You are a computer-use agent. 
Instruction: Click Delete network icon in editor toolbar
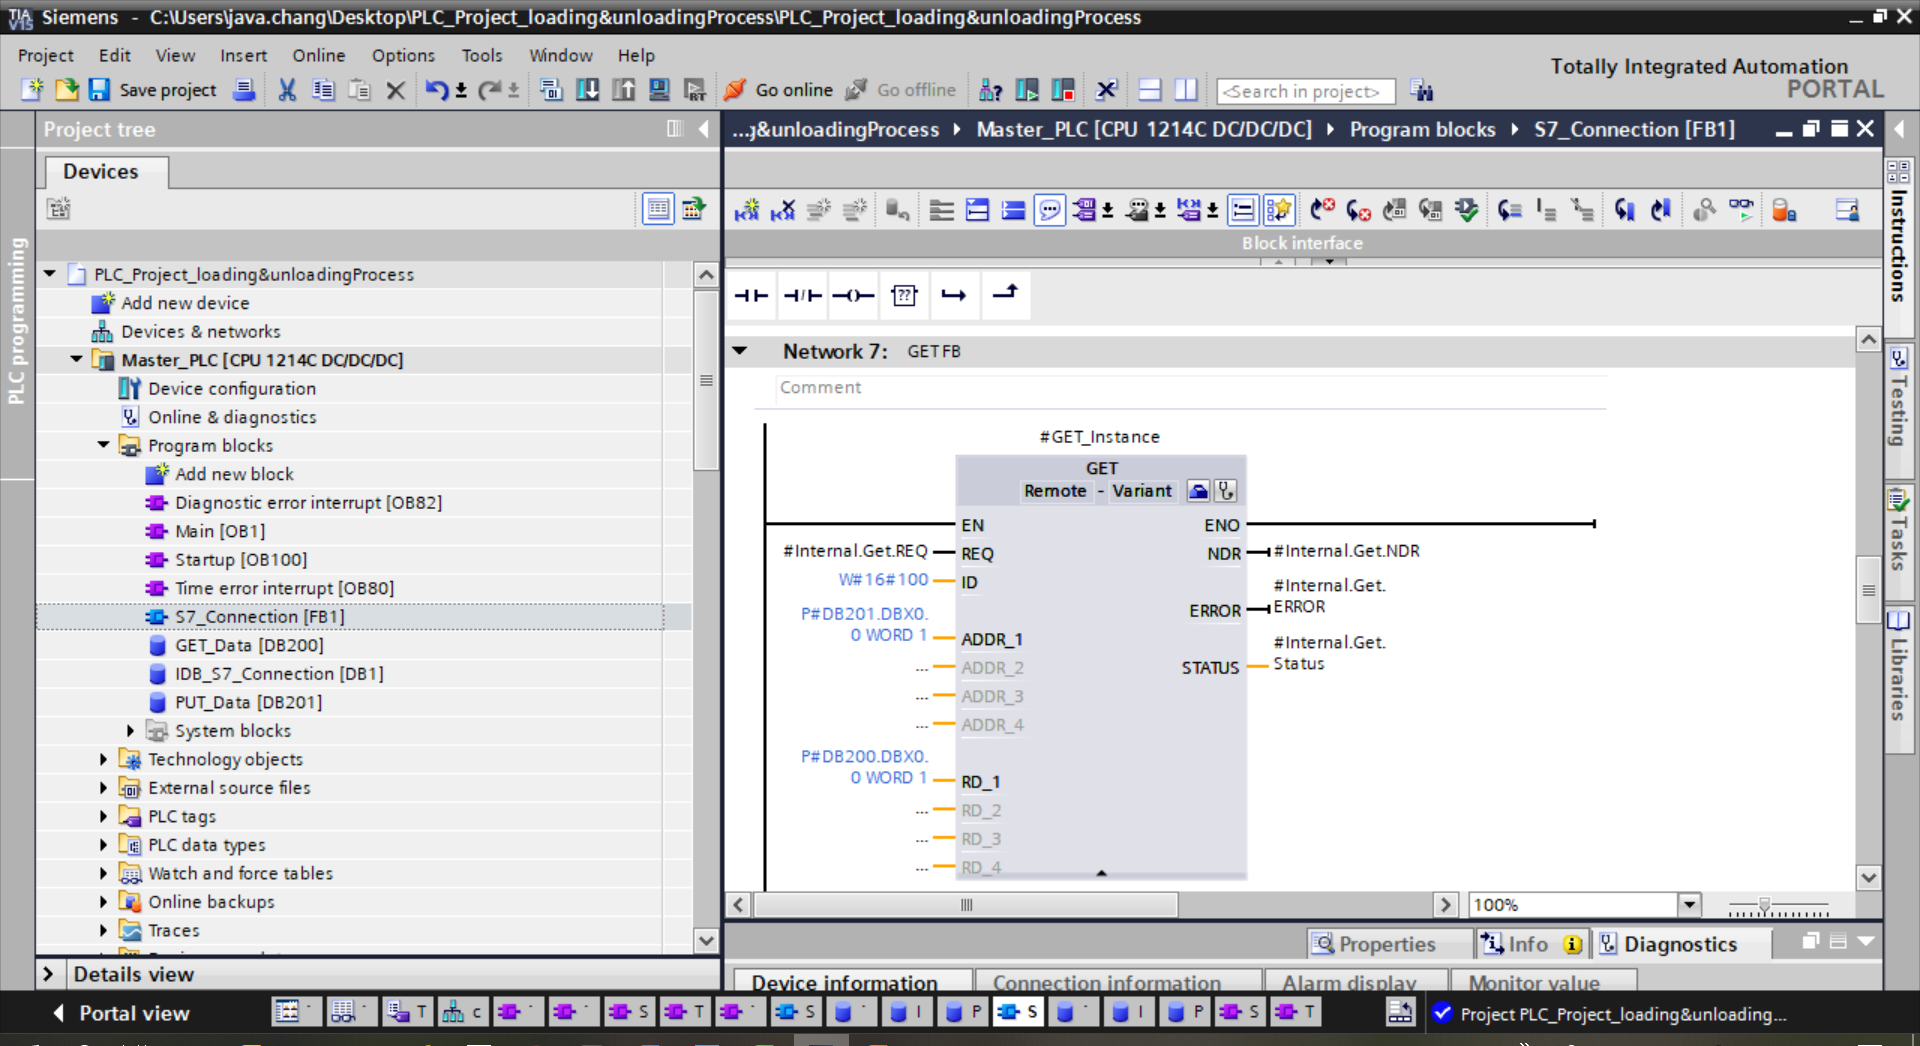783,209
